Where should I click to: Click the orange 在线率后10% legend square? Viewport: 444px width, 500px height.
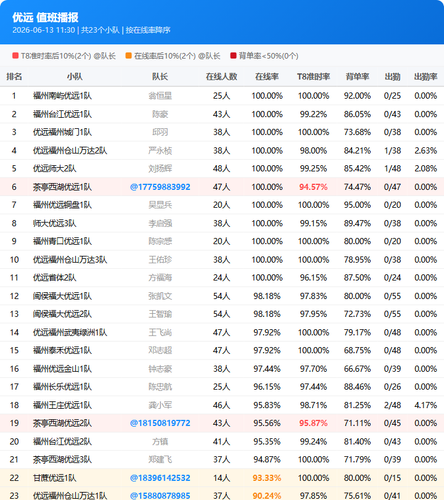point(128,56)
